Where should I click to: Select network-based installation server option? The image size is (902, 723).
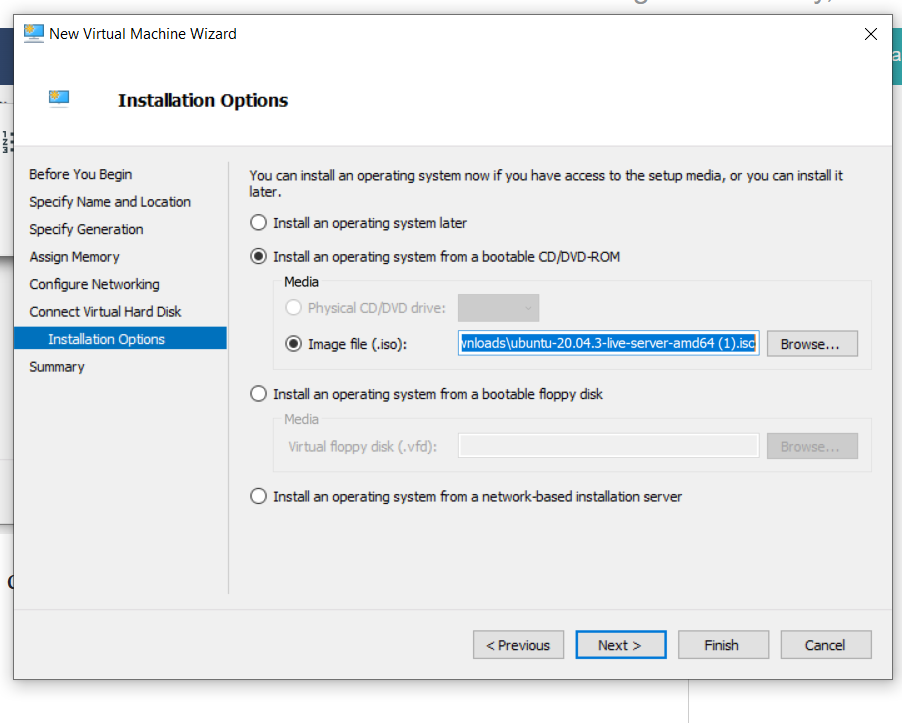[x=259, y=496]
